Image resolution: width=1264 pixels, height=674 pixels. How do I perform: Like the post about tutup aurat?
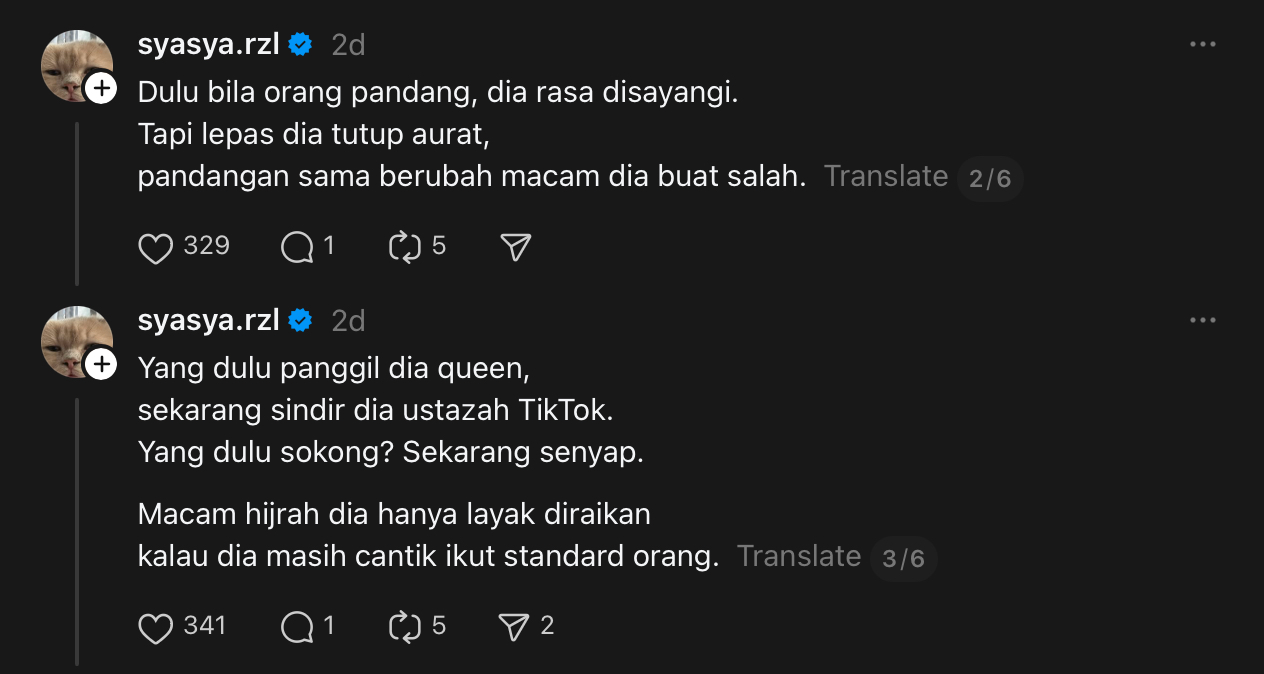click(x=156, y=247)
